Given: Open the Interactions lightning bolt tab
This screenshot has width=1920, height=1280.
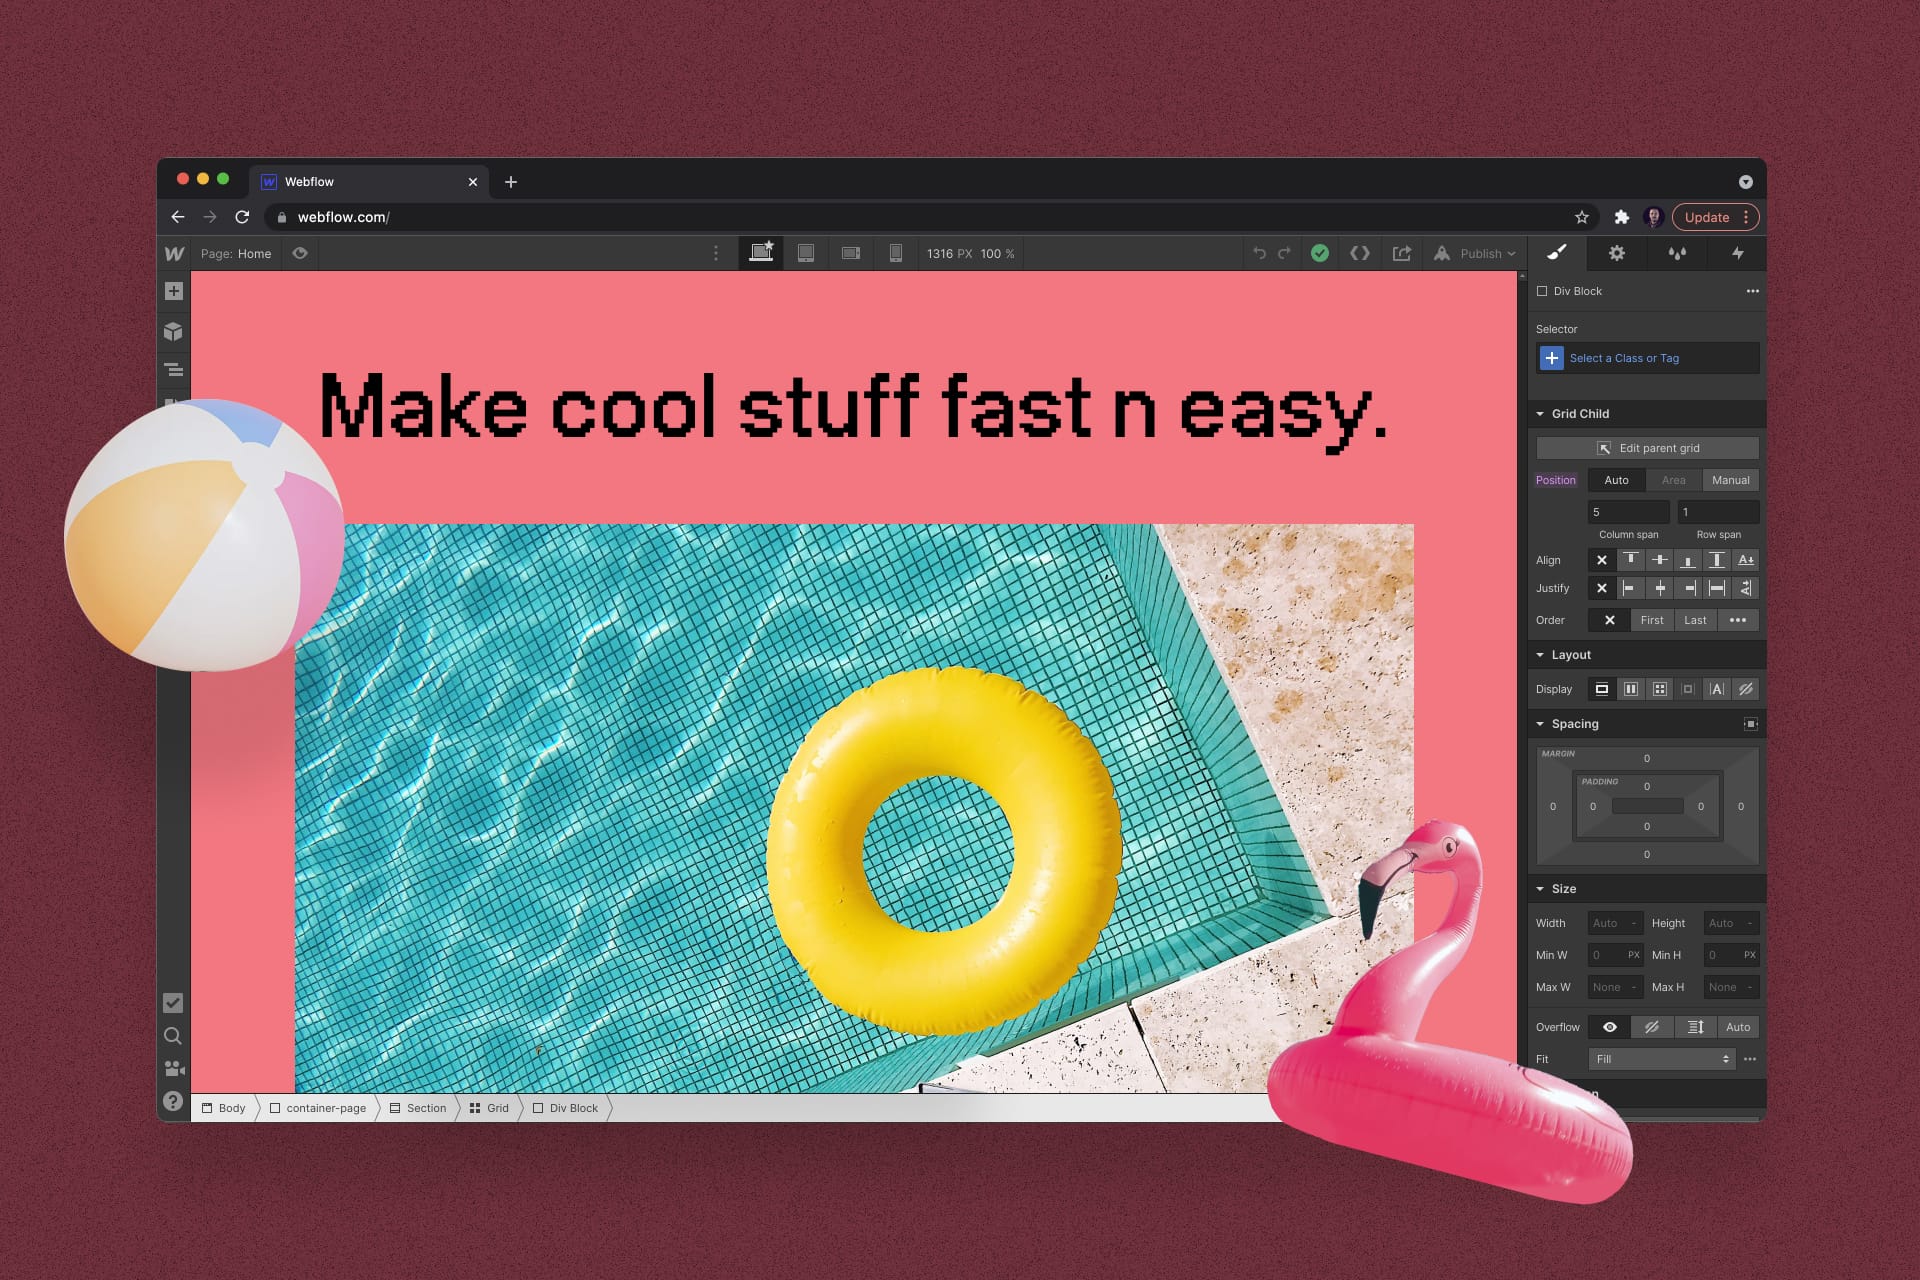Looking at the screenshot, I should pos(1737,254).
